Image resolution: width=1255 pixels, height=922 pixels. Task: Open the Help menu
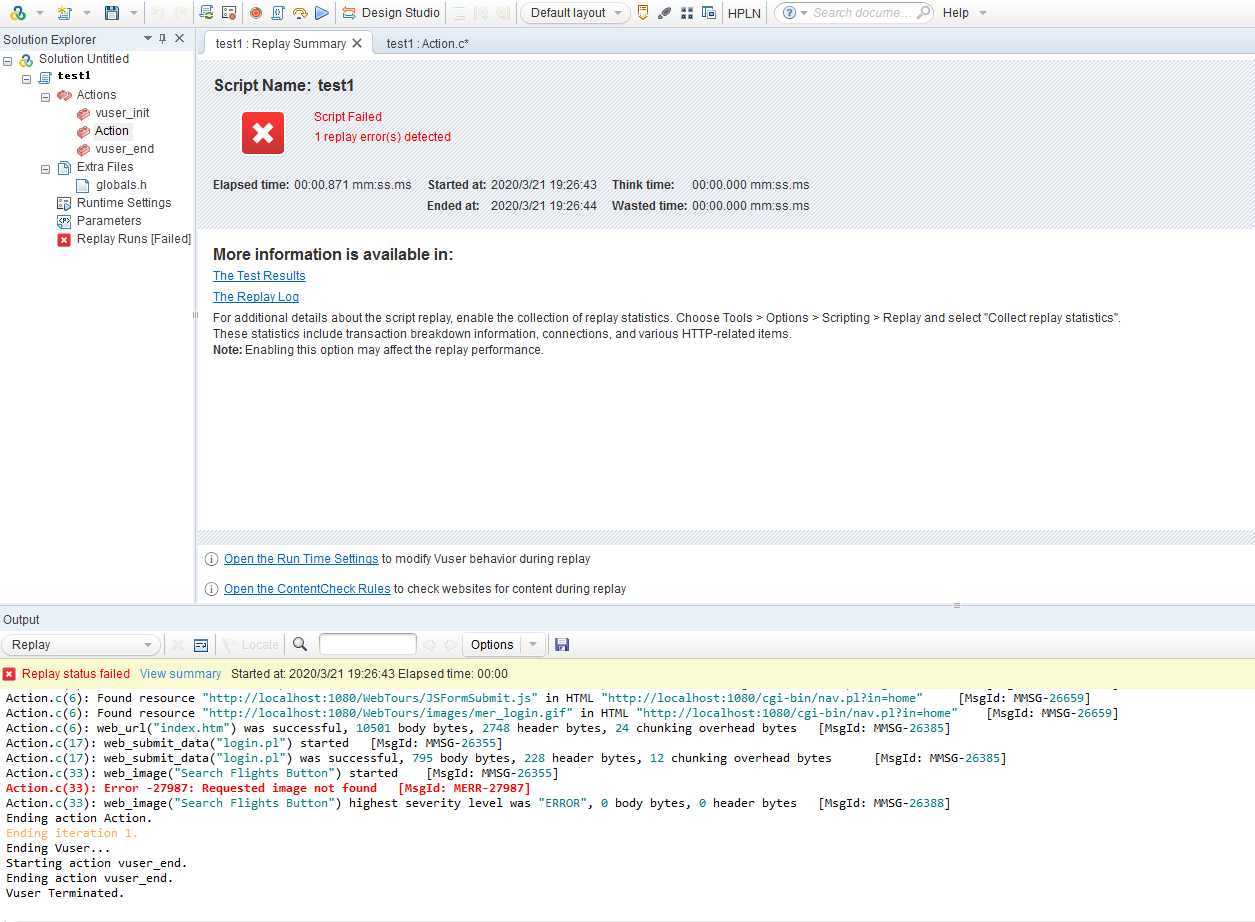(955, 13)
